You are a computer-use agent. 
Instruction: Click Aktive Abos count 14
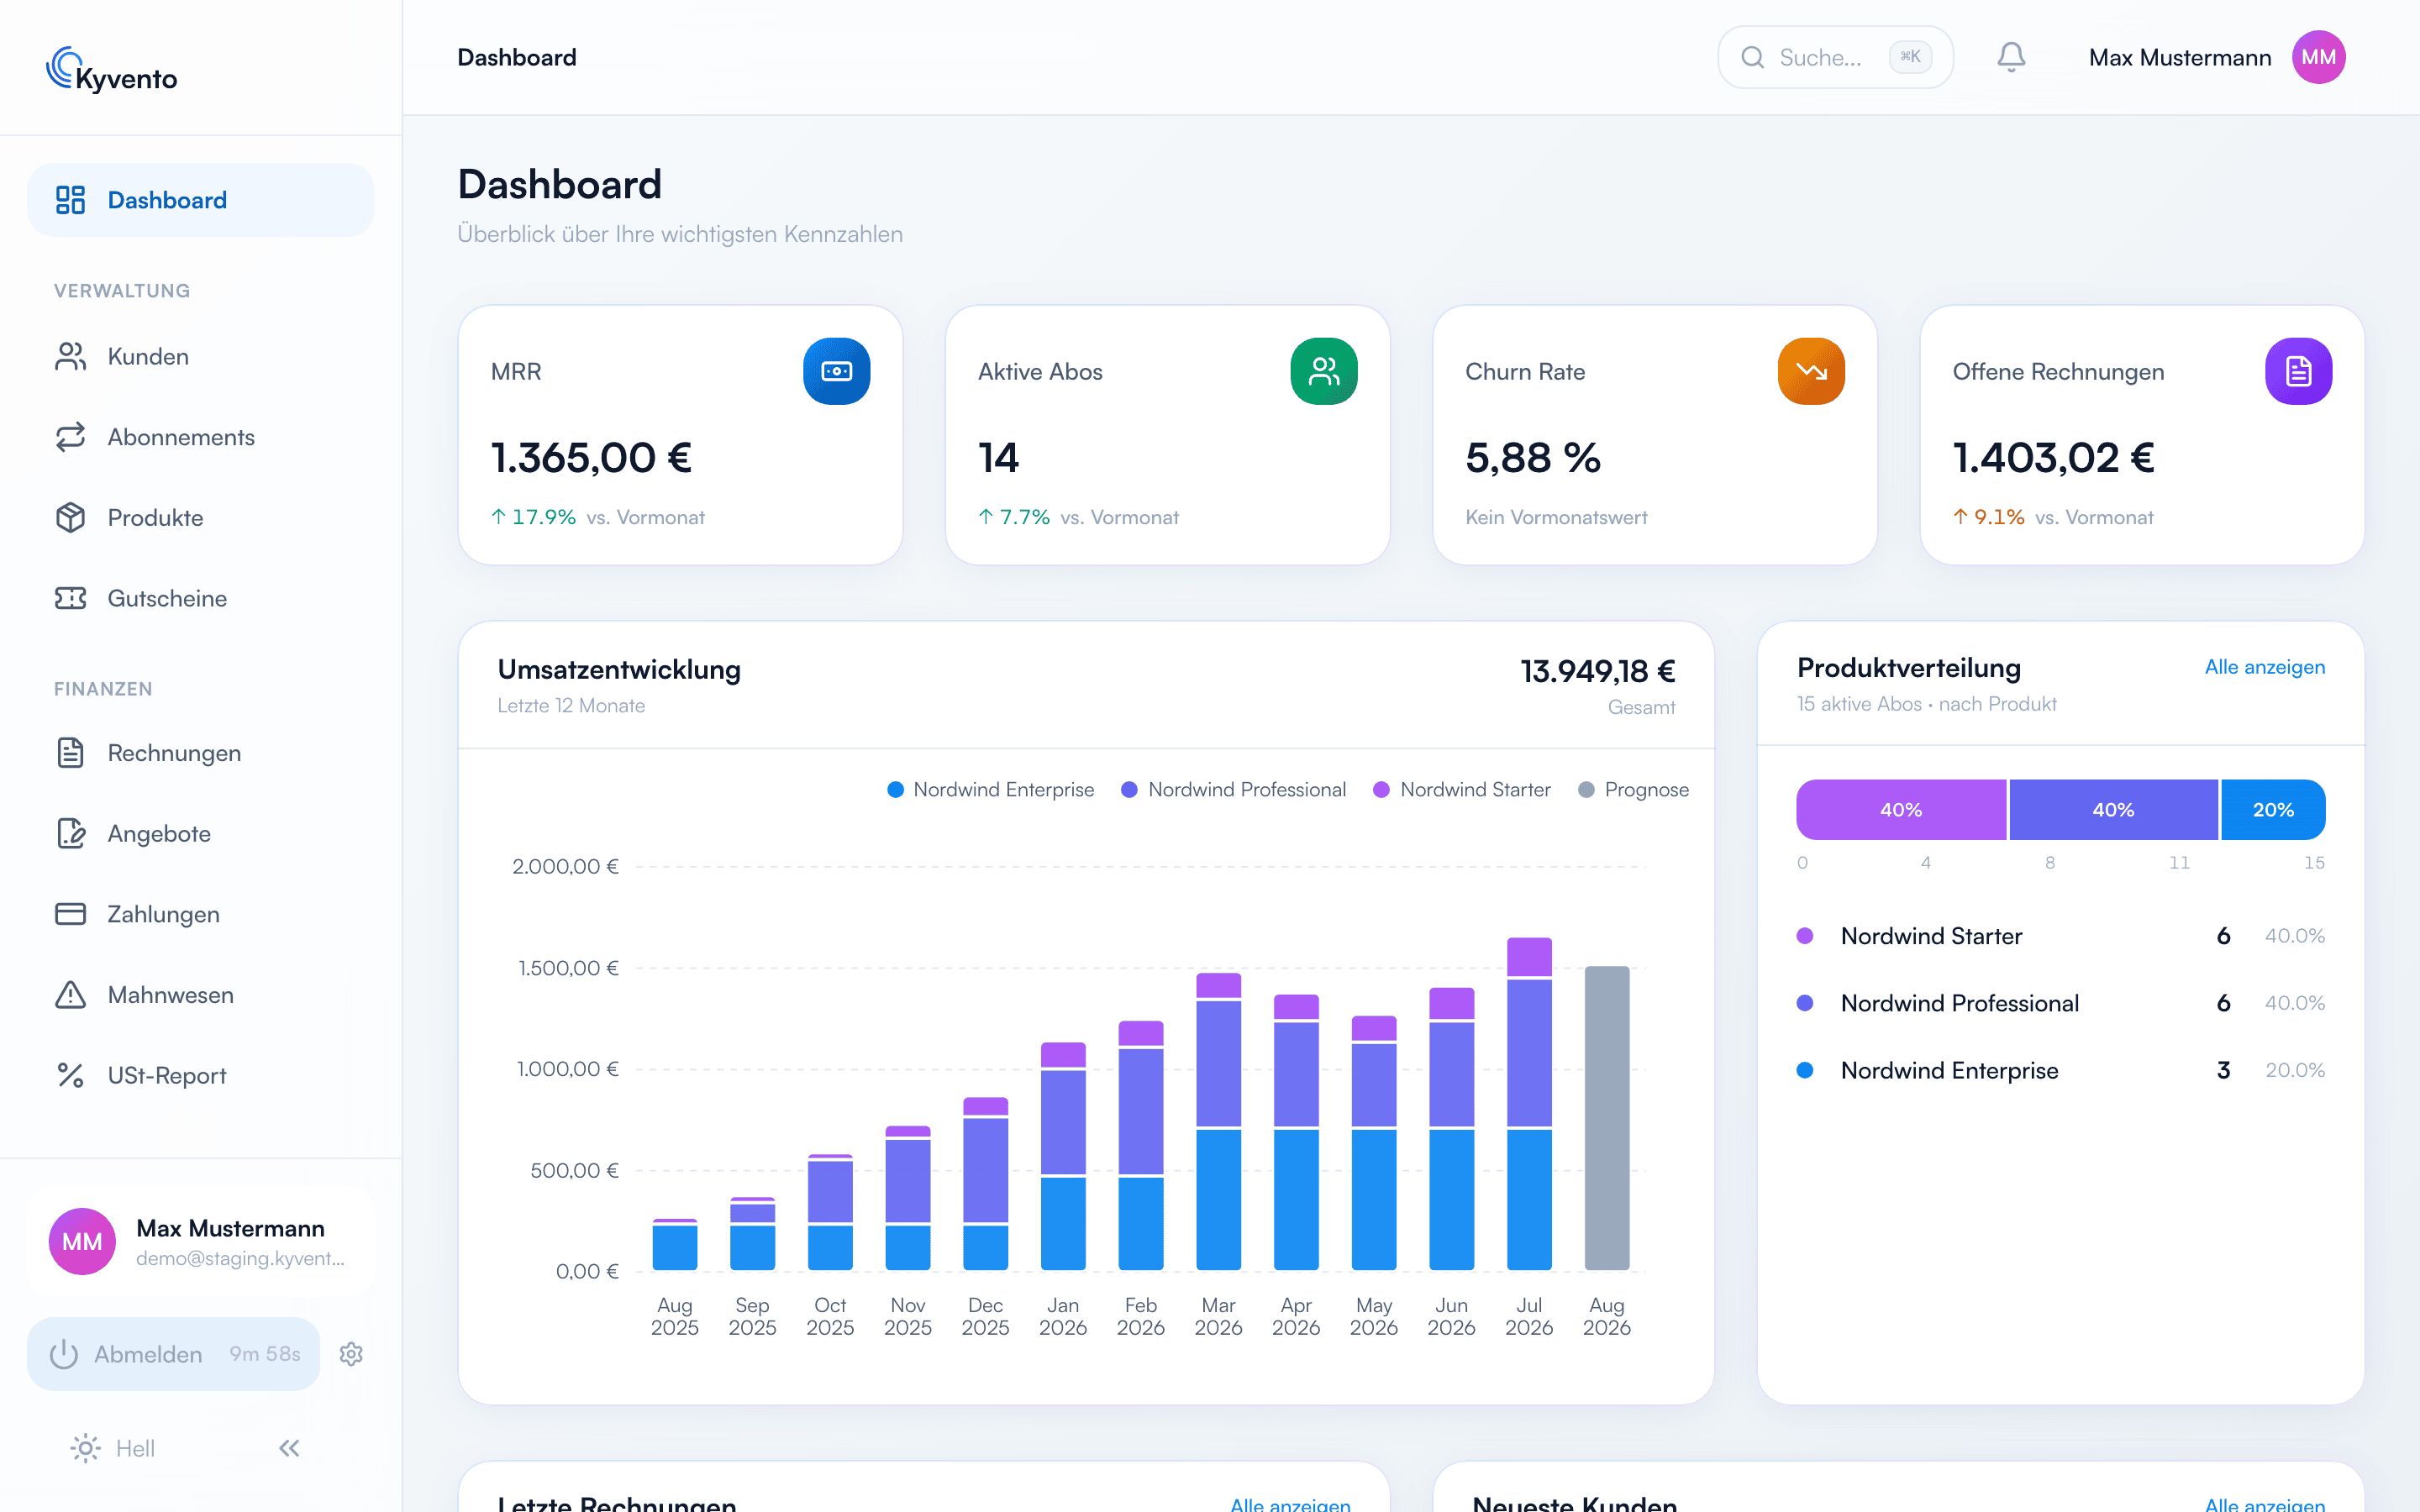point(998,458)
